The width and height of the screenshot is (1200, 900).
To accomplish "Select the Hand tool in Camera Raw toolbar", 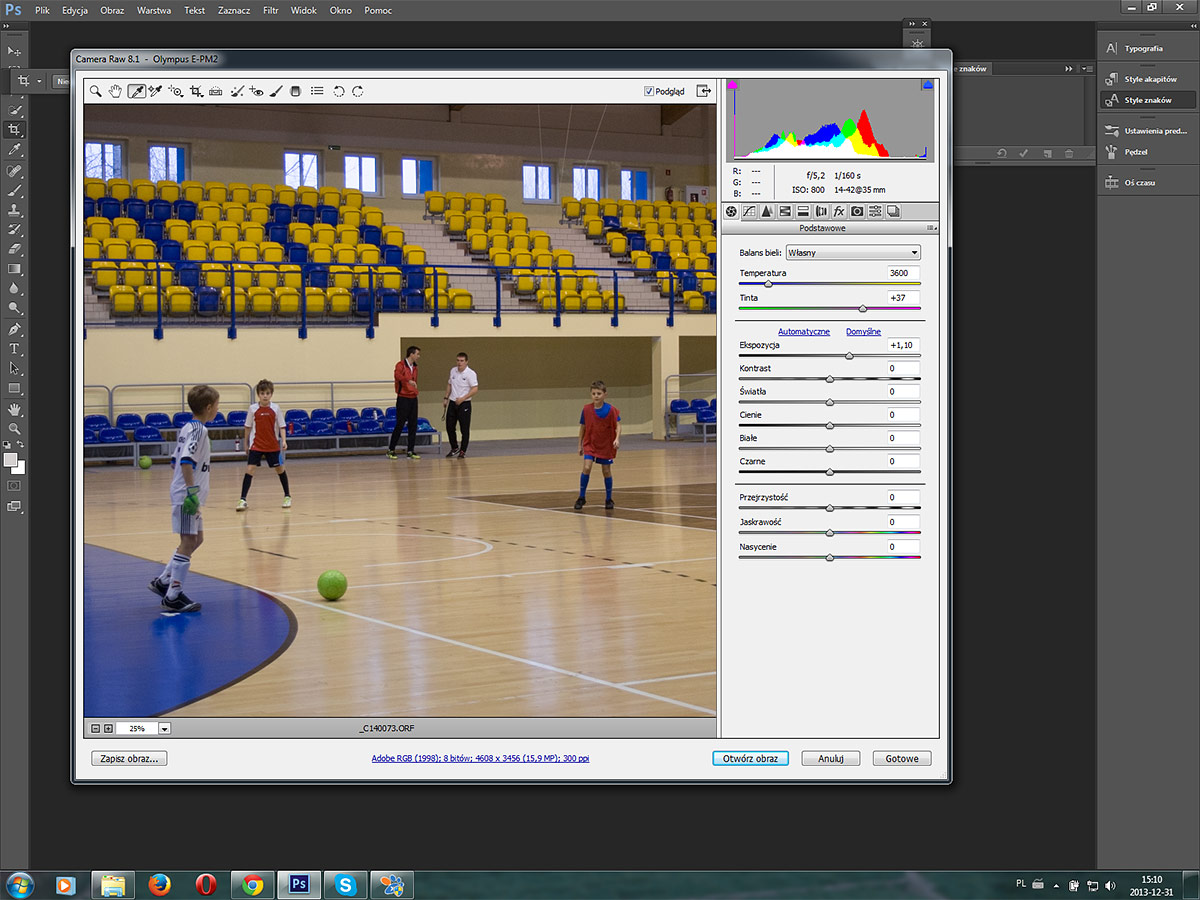I will pyautogui.click(x=115, y=91).
